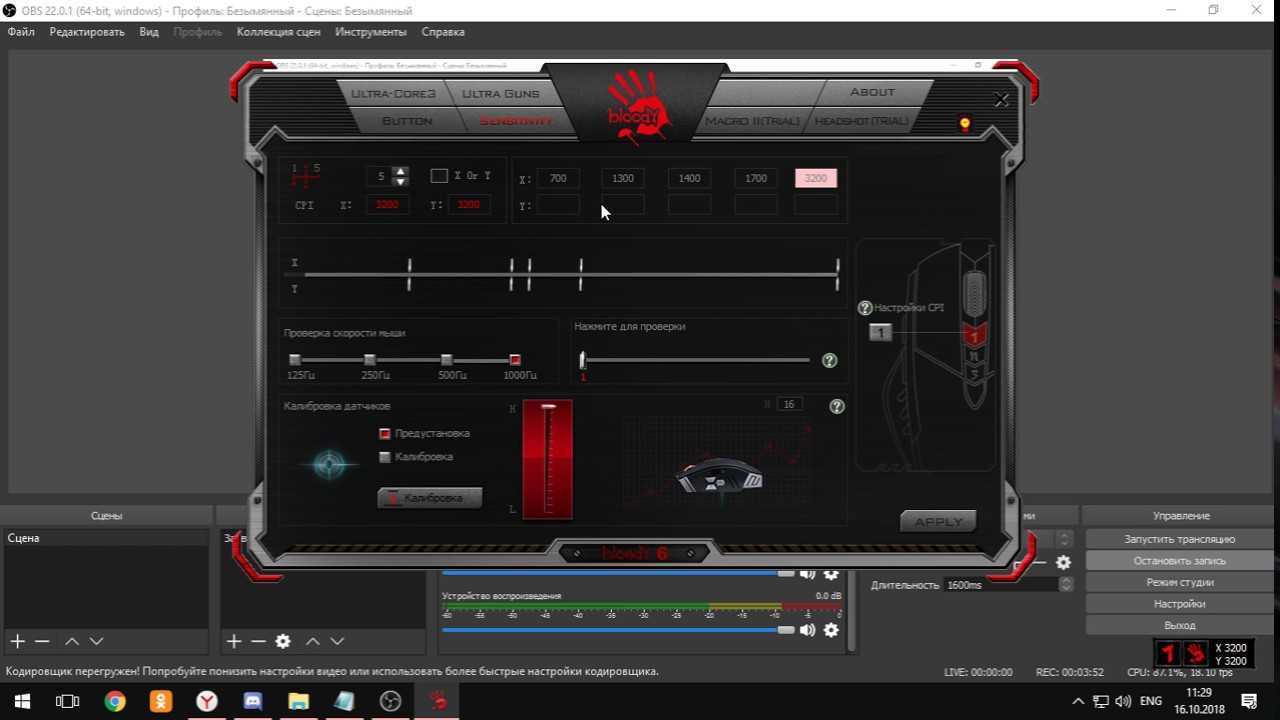Select the 1700 CPI X preset

(756, 178)
